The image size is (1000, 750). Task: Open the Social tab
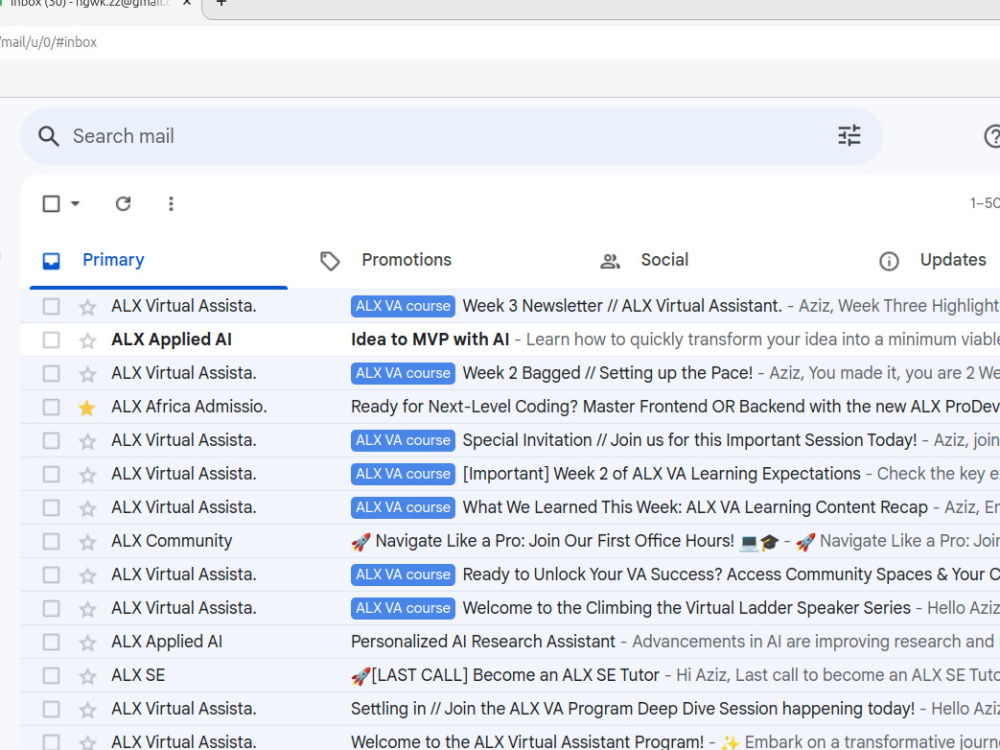(665, 260)
